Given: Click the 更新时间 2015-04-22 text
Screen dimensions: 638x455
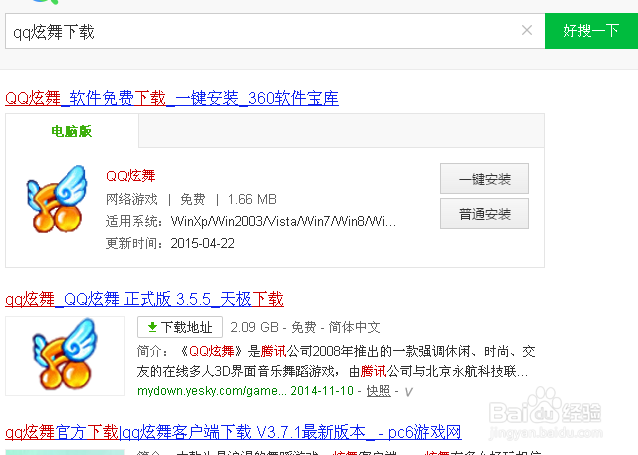Looking at the screenshot, I should coord(170,243).
